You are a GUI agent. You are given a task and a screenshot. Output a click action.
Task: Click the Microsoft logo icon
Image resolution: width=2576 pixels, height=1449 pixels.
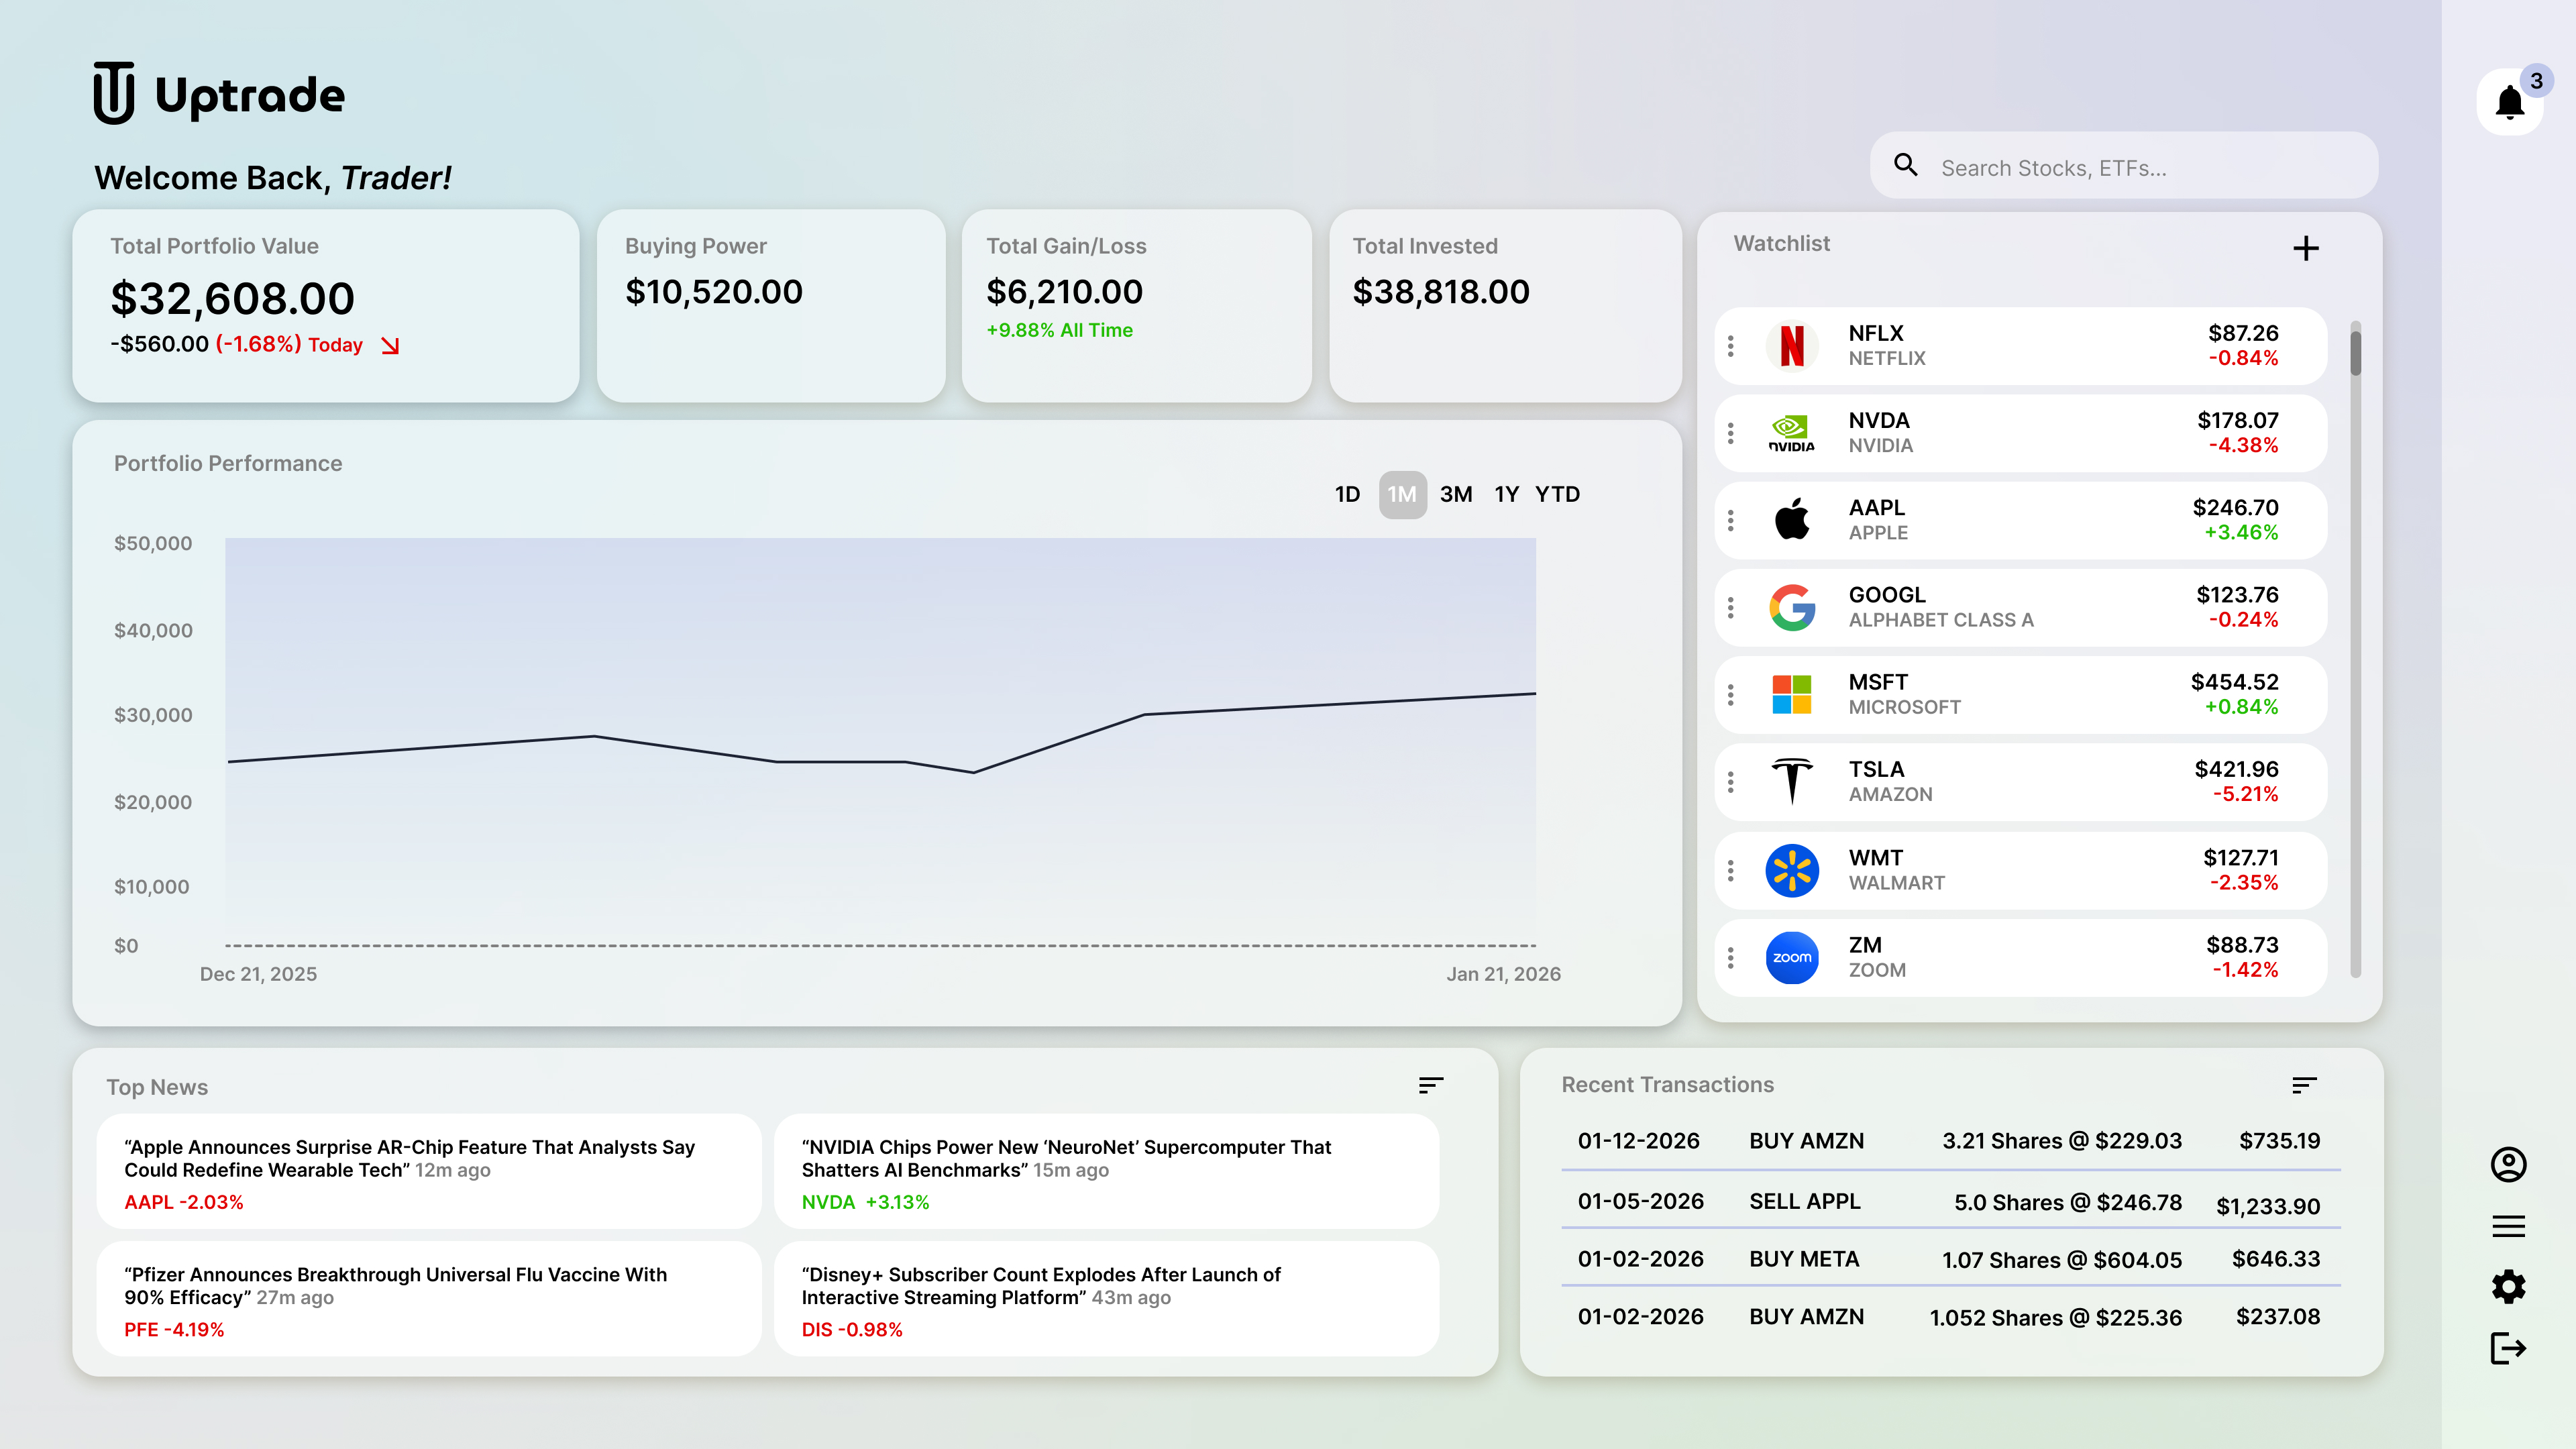pyautogui.click(x=1792, y=694)
